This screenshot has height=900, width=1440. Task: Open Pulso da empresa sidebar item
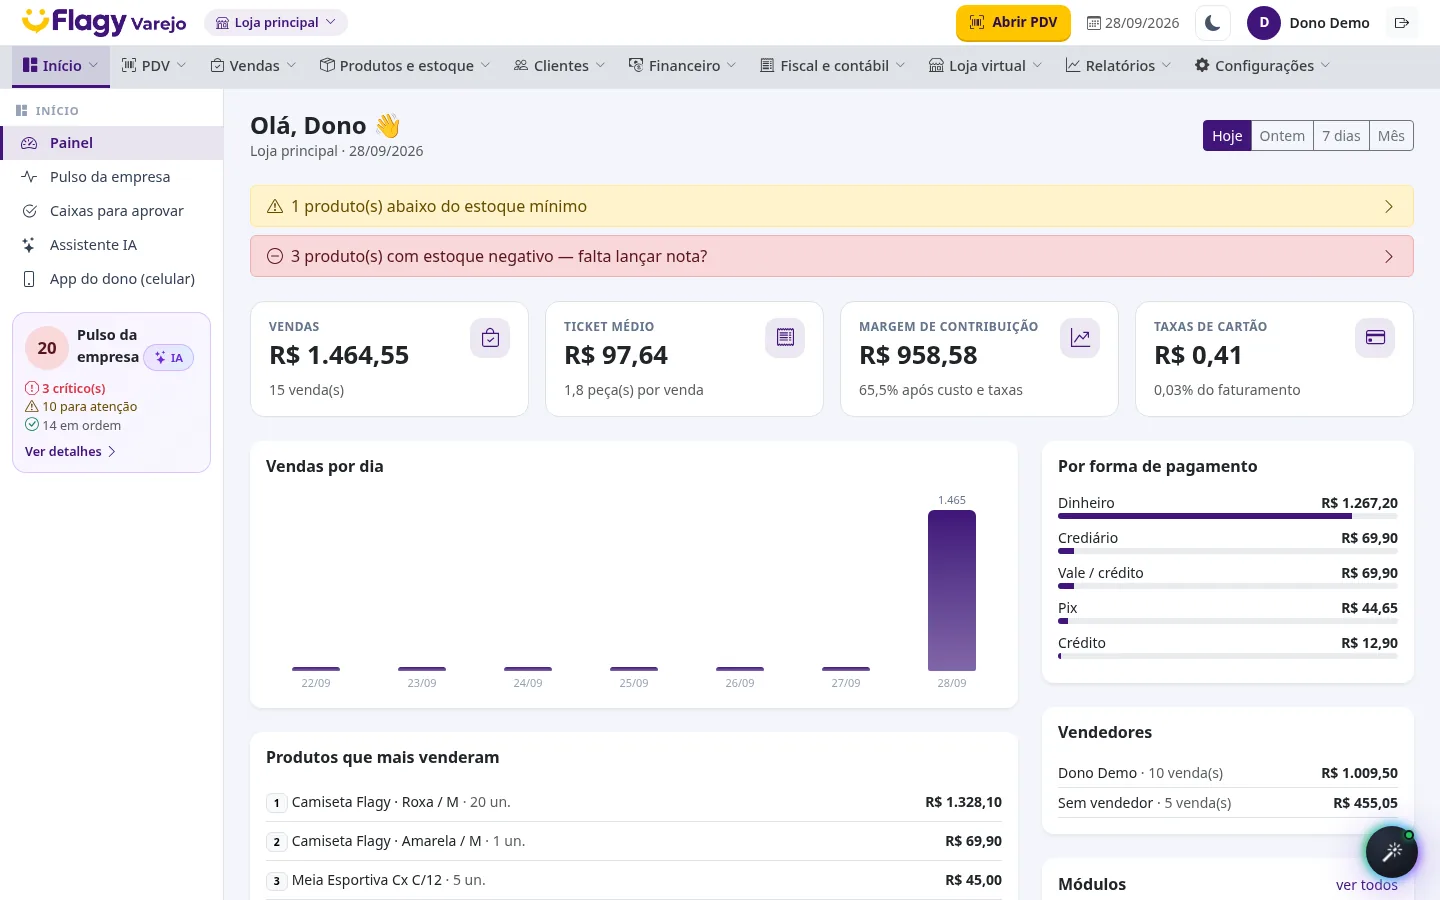click(112, 177)
